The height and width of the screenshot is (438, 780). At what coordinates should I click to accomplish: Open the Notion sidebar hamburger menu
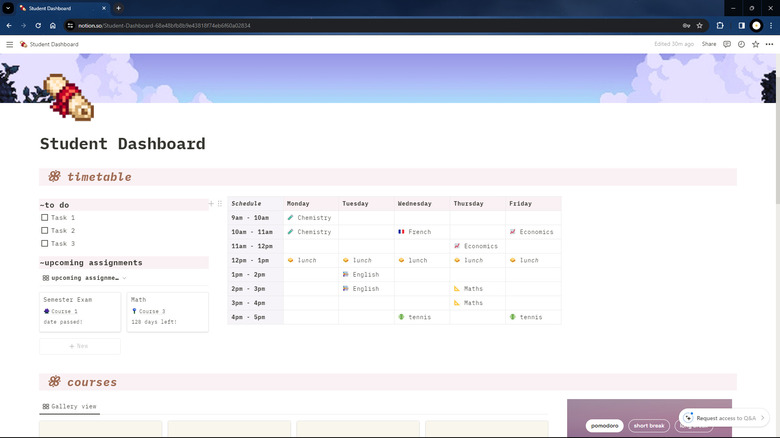point(9,44)
